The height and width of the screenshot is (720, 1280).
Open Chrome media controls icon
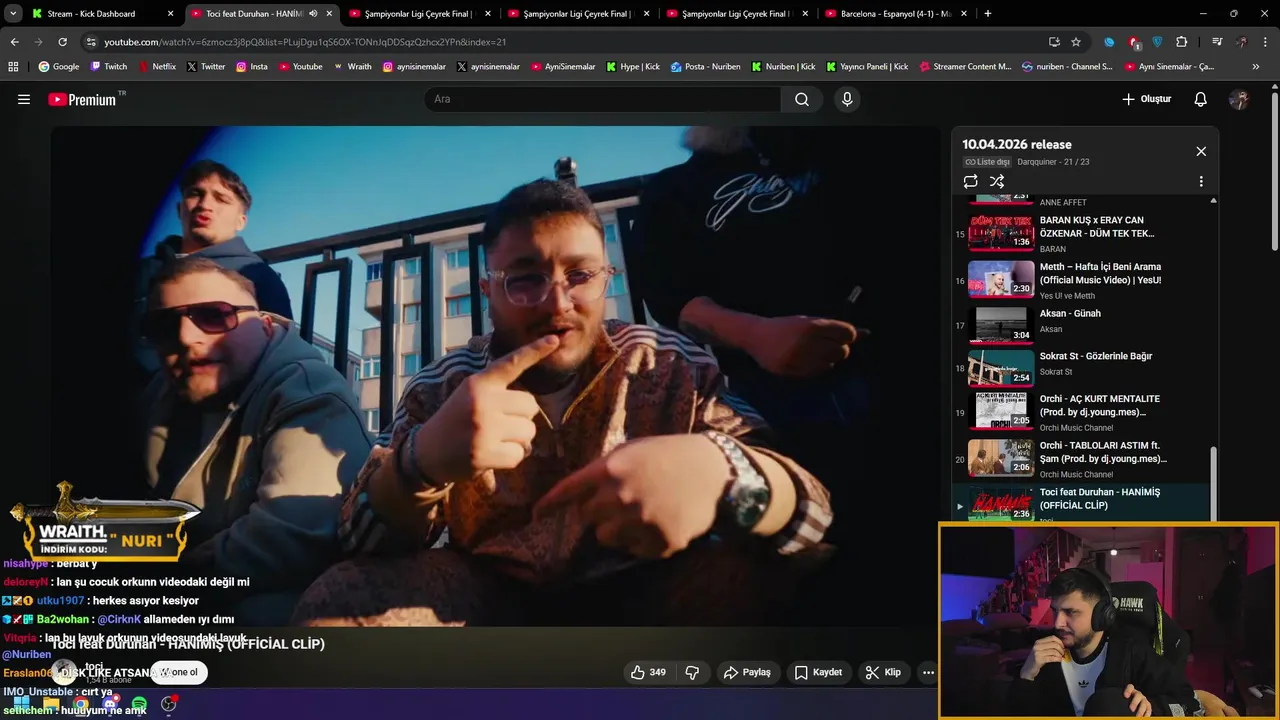pyautogui.click(x=1217, y=42)
